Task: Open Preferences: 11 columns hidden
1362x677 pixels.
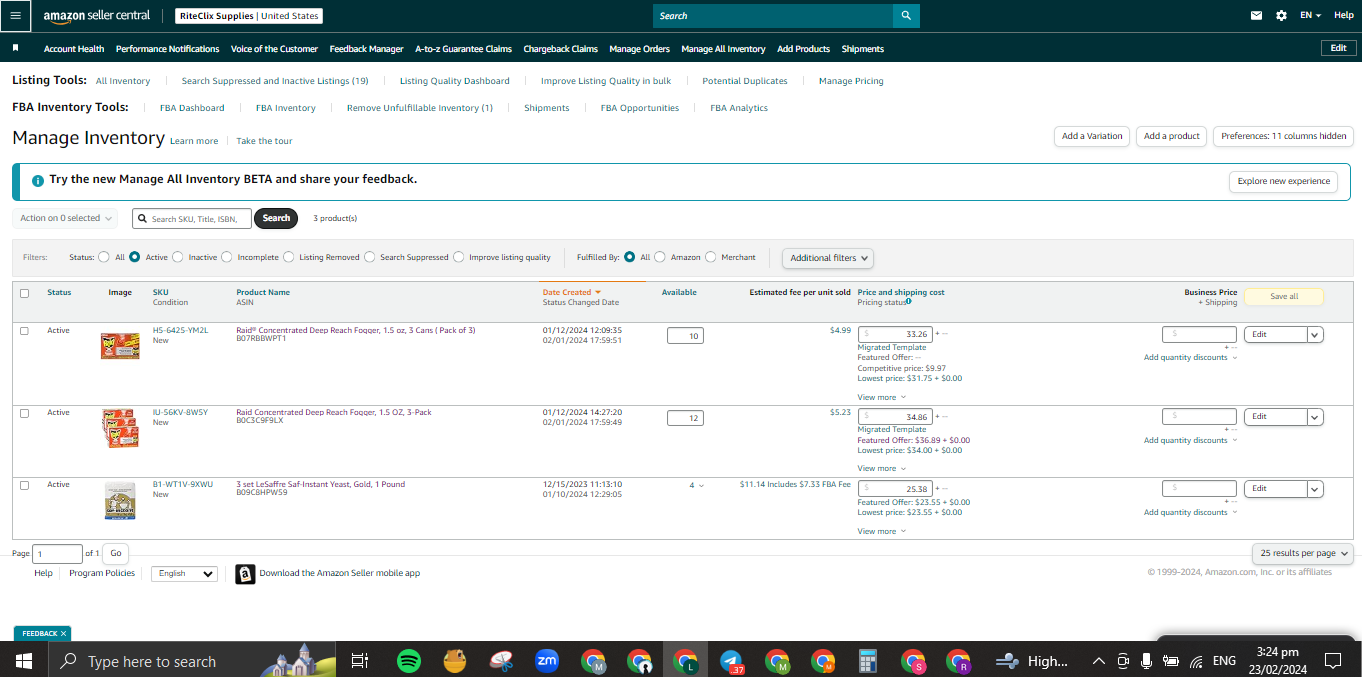Action: [1283, 136]
